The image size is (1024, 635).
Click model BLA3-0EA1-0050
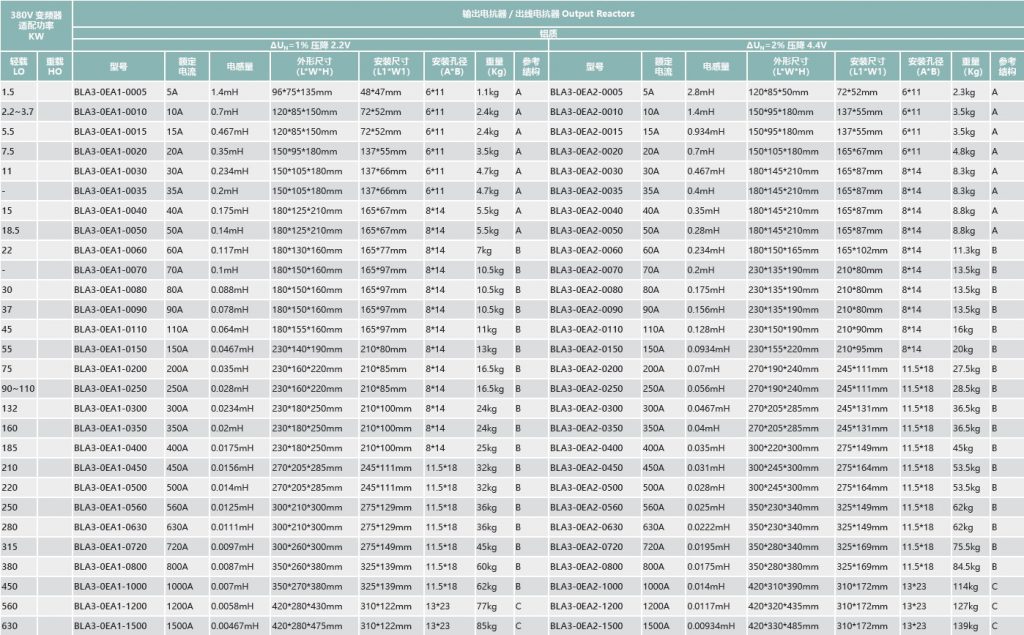click(x=110, y=231)
